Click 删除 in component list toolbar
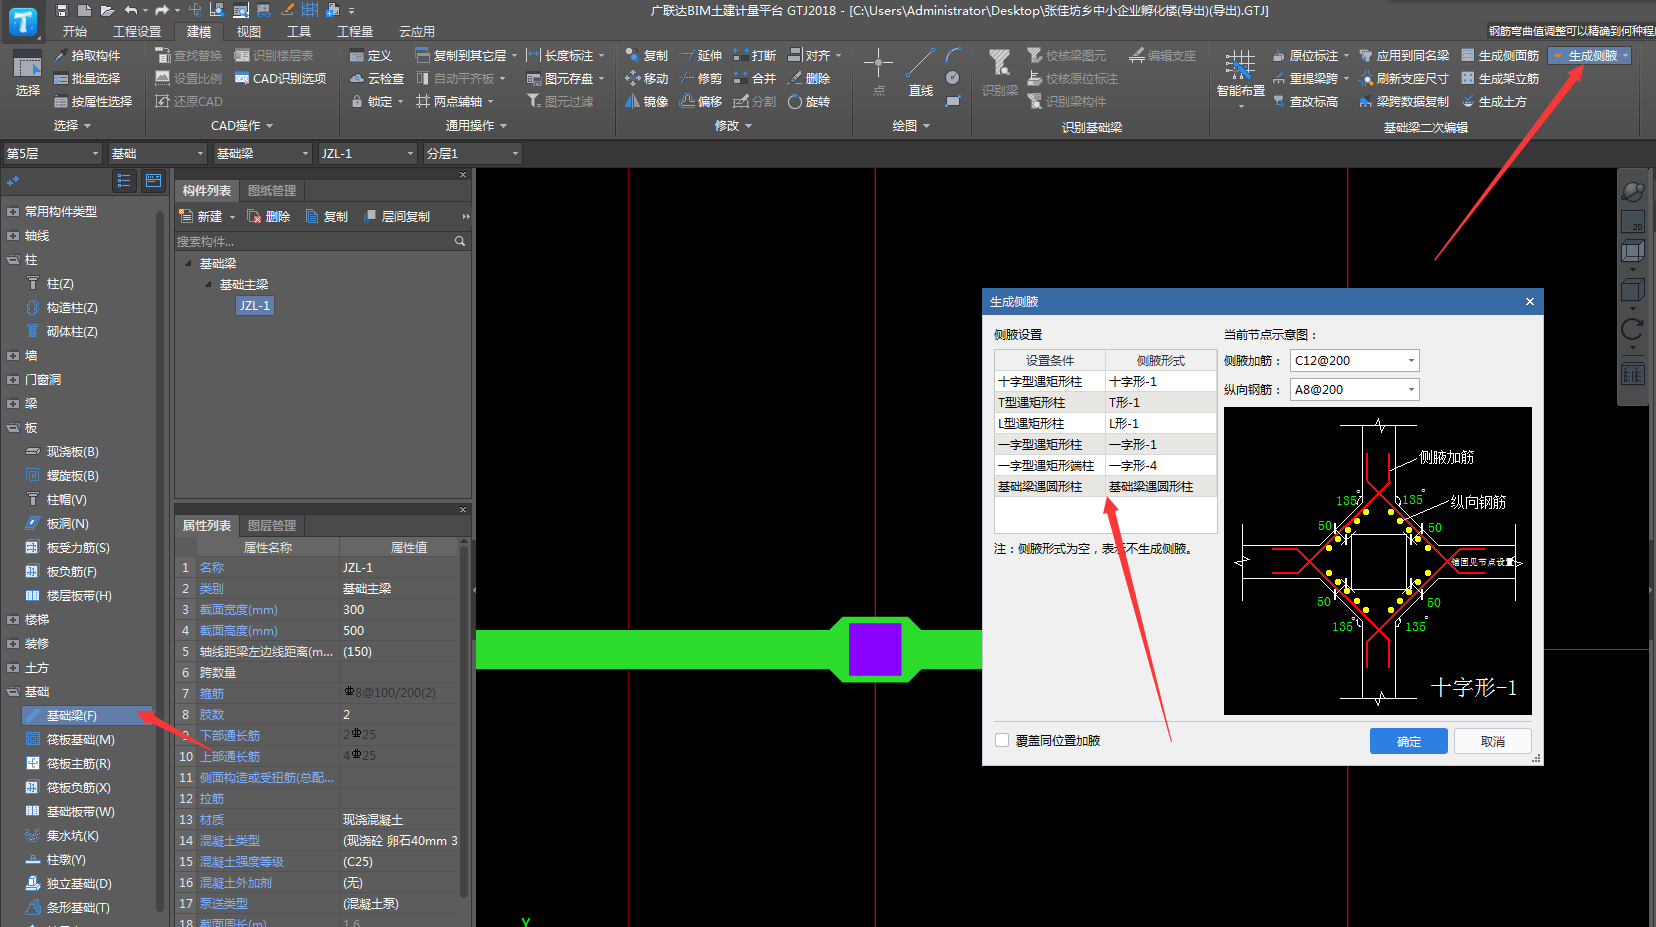The image size is (1656, 927). (269, 217)
